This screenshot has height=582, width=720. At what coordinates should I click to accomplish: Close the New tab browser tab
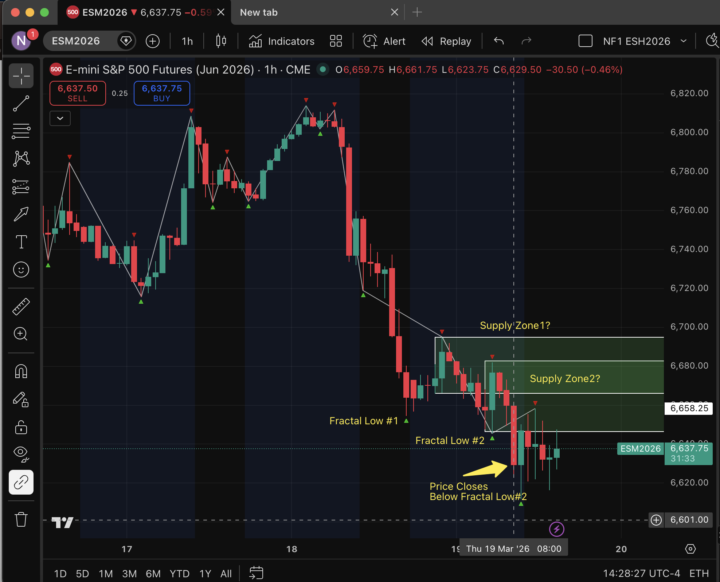[x=394, y=12]
